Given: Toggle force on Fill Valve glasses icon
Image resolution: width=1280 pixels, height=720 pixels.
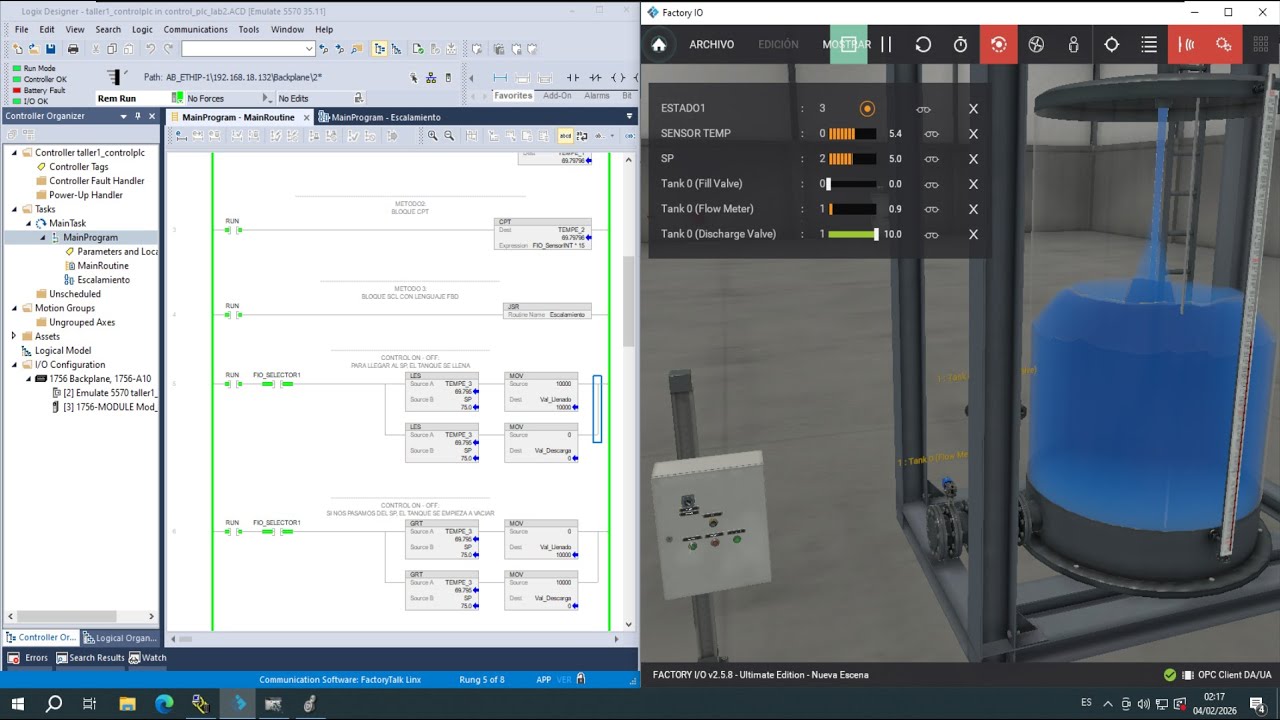Looking at the screenshot, I should [x=931, y=184].
